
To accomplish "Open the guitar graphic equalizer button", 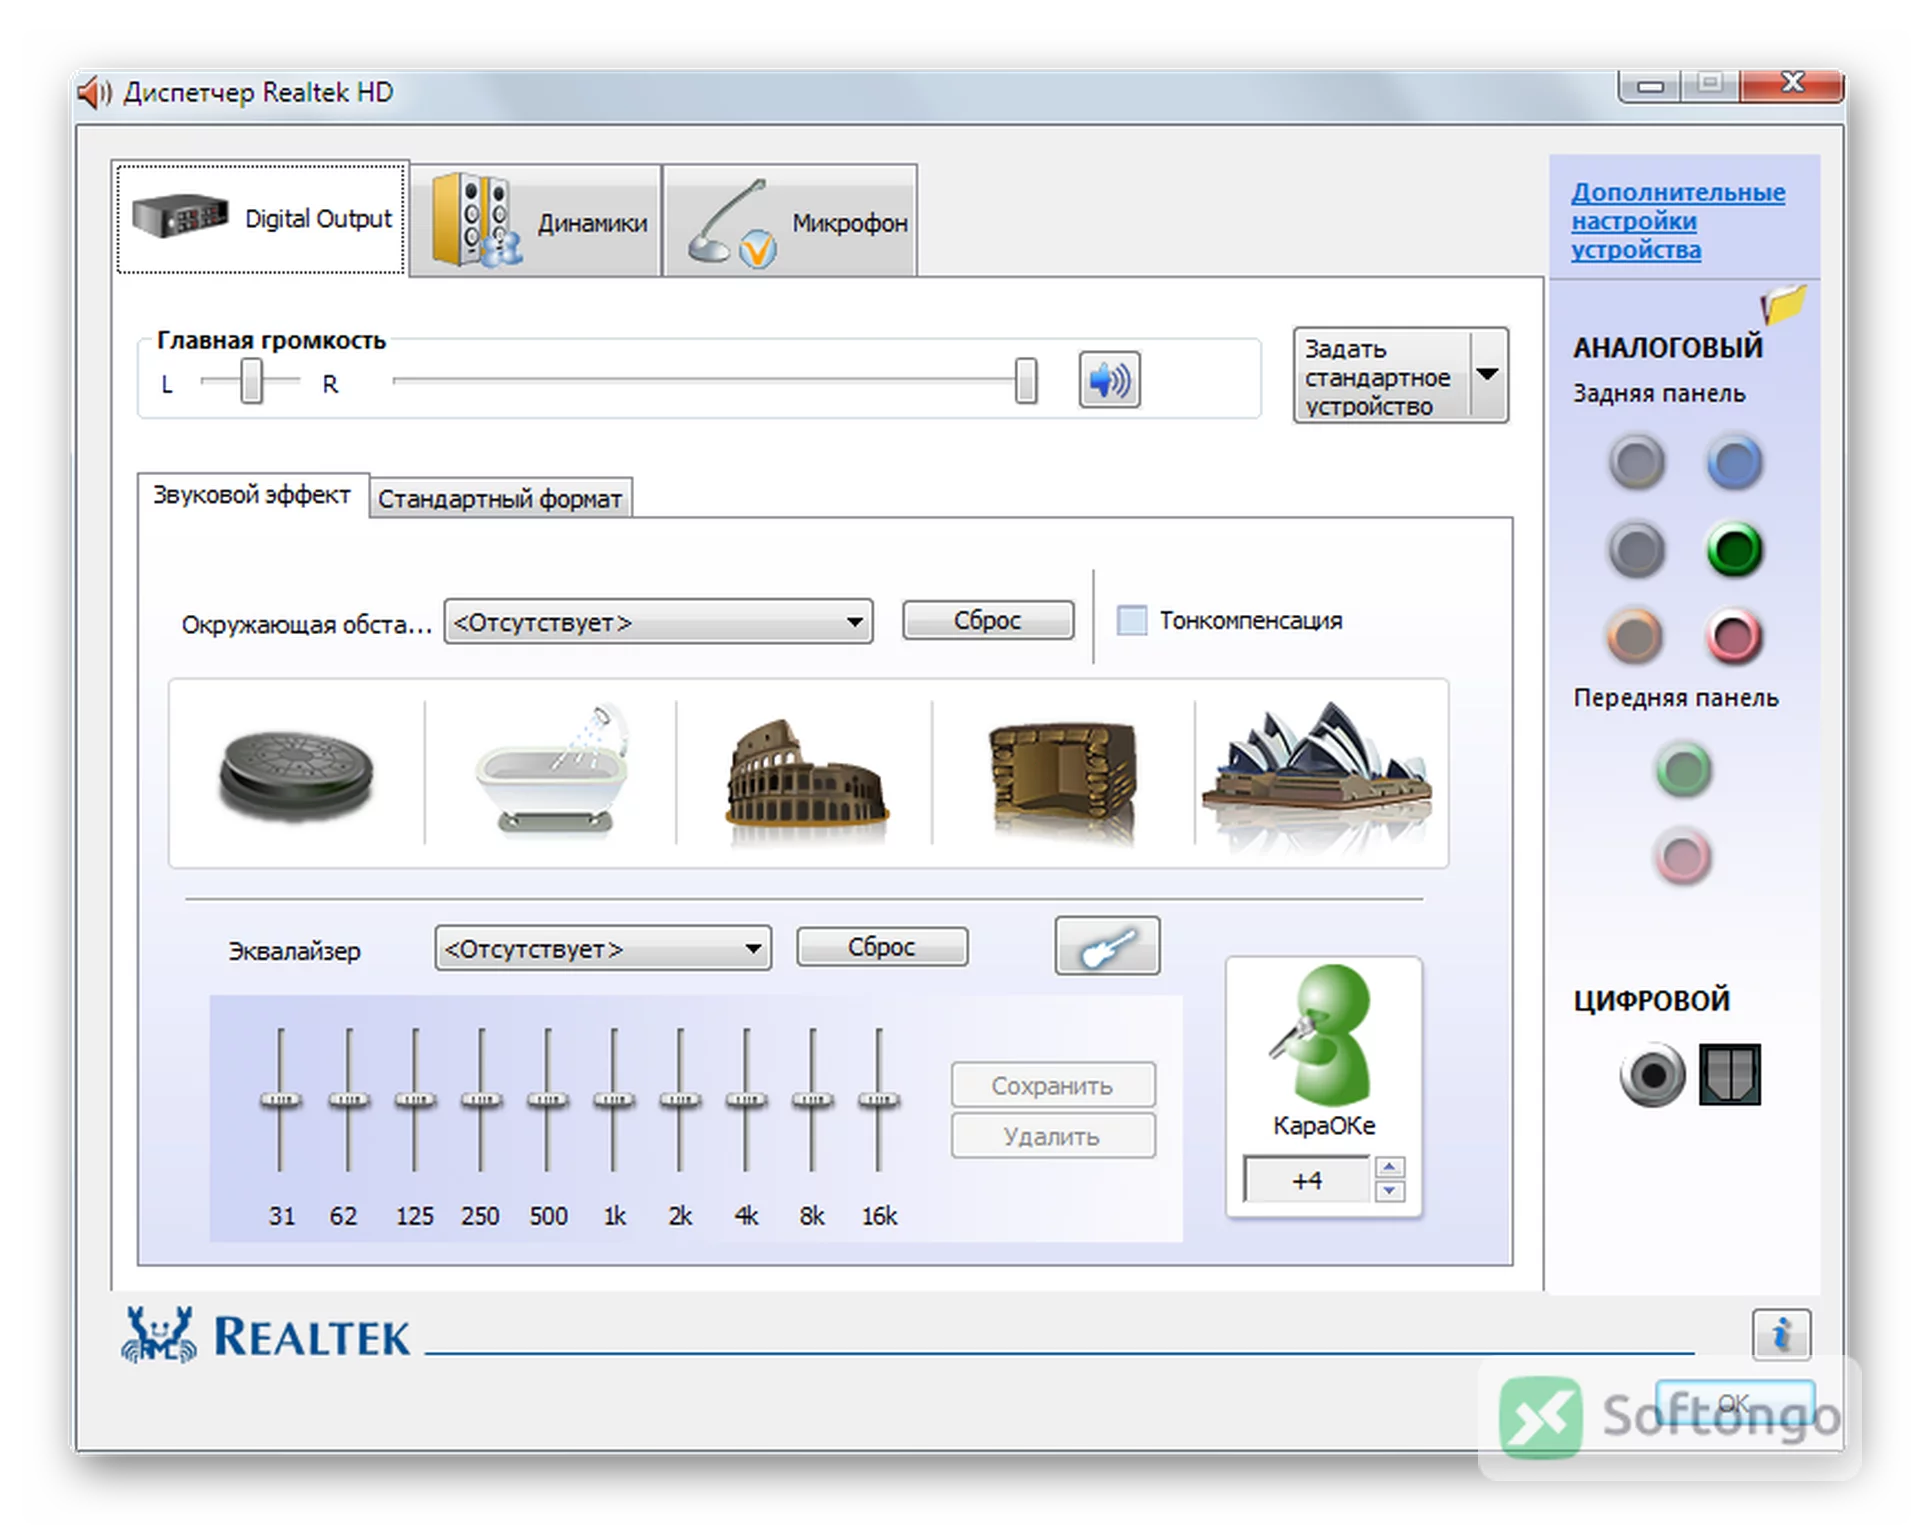I will coord(1107,946).
